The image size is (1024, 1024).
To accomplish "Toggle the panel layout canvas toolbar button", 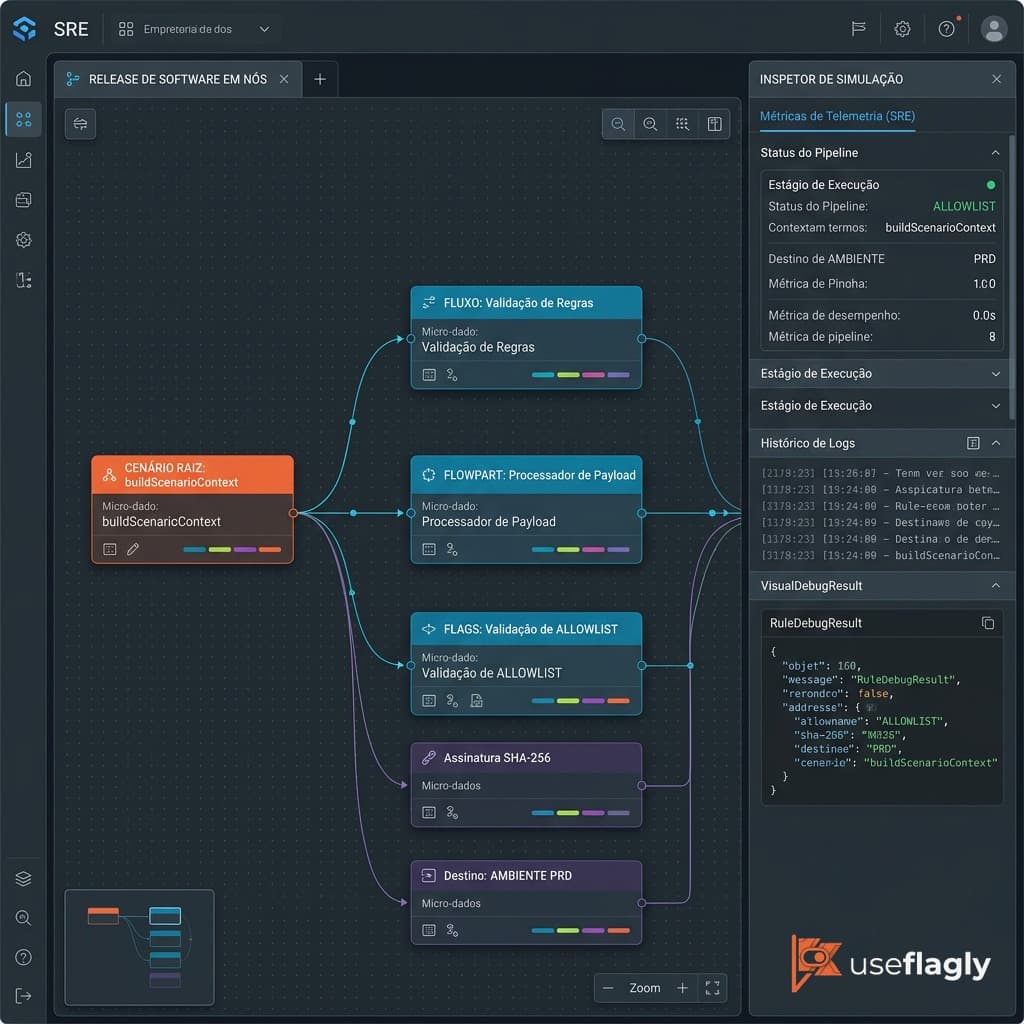I will [714, 124].
